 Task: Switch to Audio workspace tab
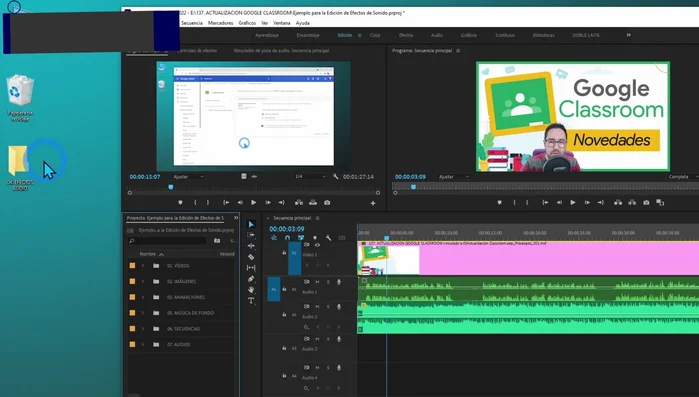(x=437, y=35)
